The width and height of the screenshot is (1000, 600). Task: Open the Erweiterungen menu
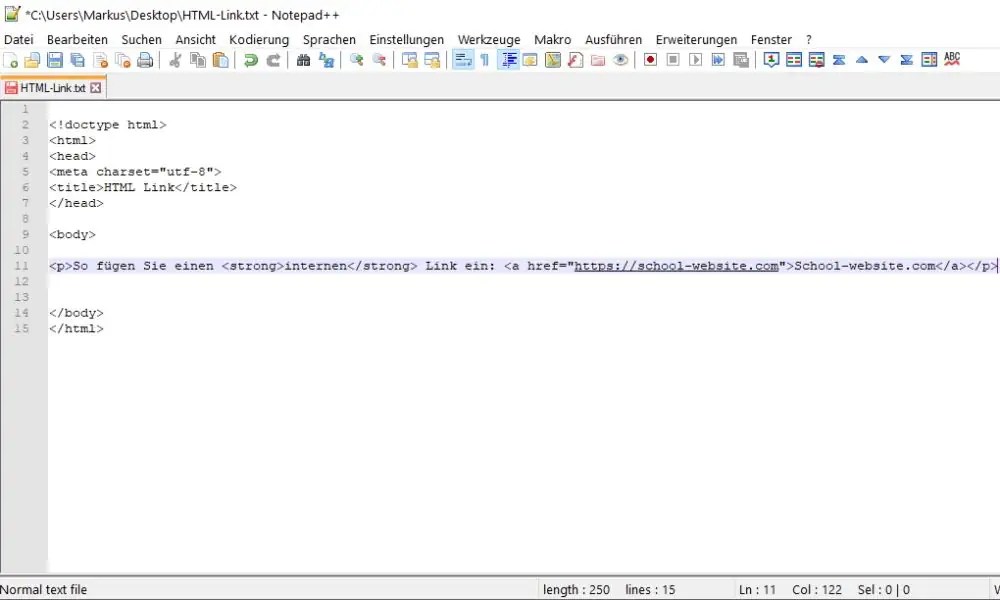pyautogui.click(x=696, y=40)
